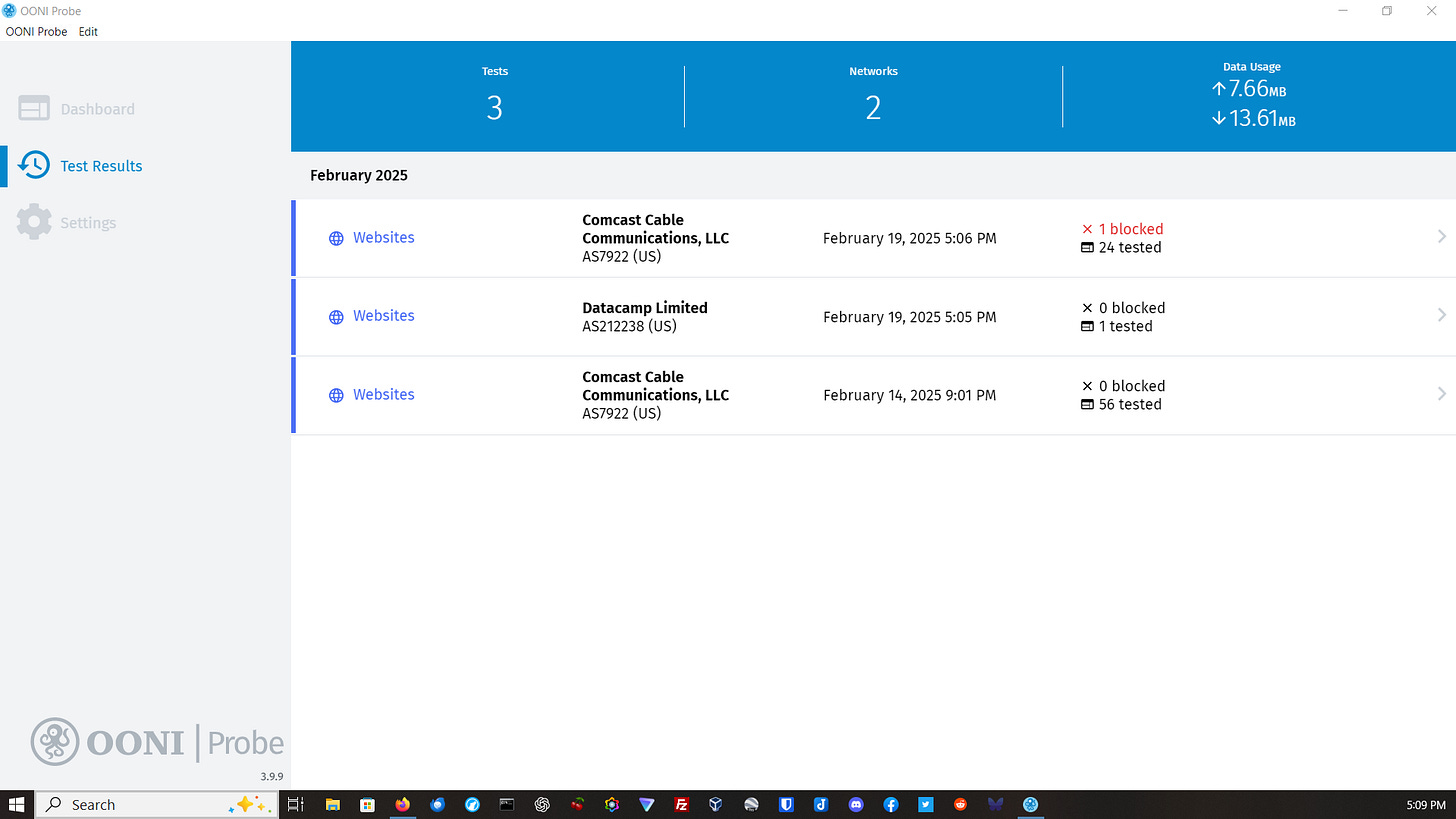Click globe icon in Feb 19 5:06 PM row
The width and height of the screenshot is (1456, 819).
(336, 238)
